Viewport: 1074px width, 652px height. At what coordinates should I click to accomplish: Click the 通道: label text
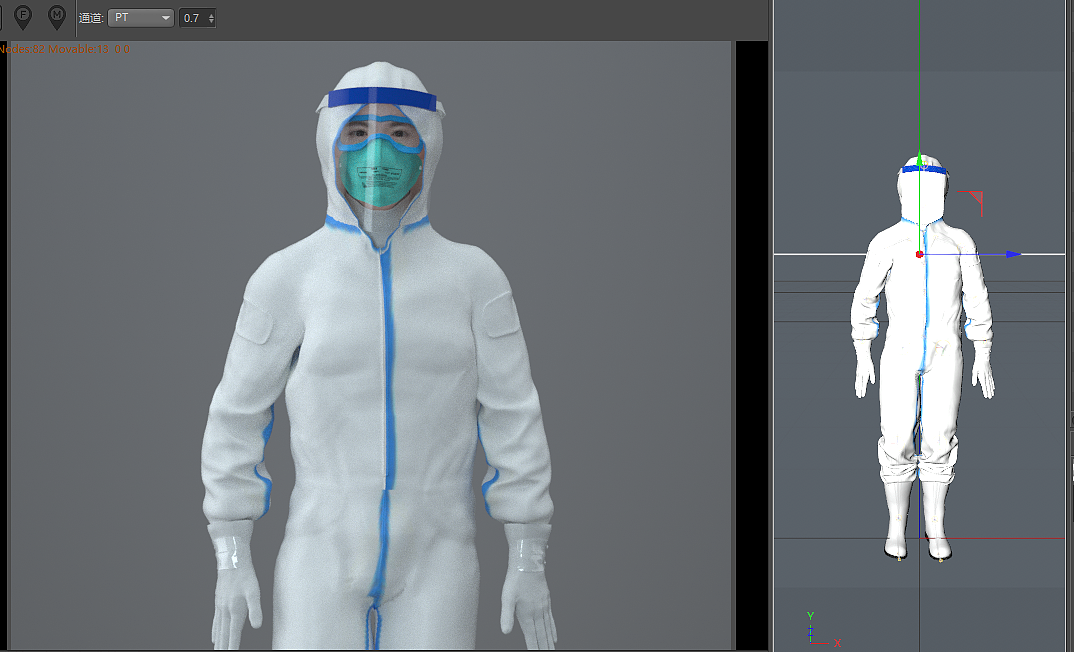tap(91, 18)
